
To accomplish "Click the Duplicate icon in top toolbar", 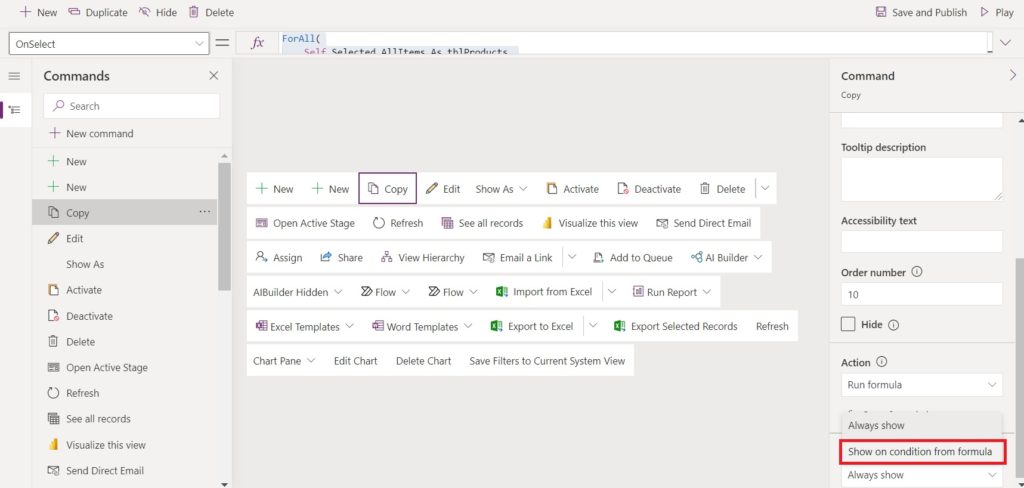I will point(74,12).
